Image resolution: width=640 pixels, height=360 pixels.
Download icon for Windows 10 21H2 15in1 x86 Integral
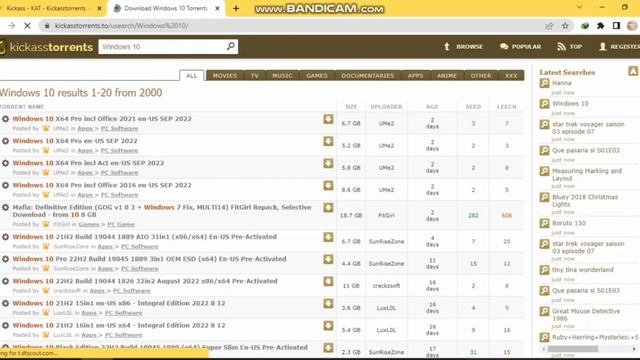click(x=328, y=303)
